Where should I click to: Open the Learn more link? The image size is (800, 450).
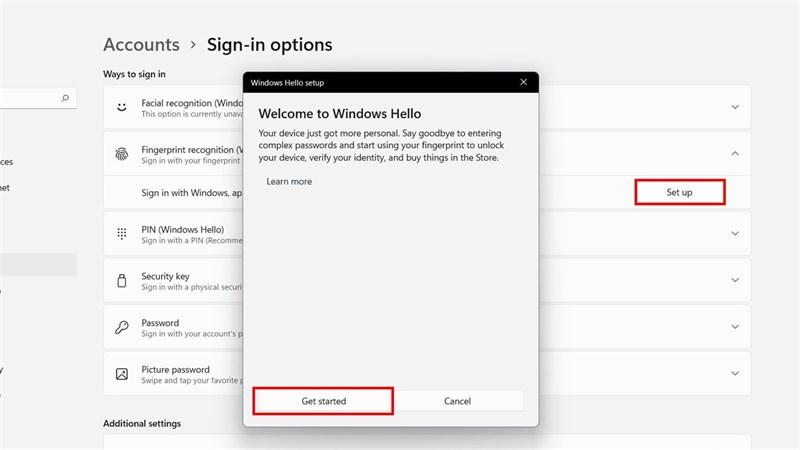(289, 182)
